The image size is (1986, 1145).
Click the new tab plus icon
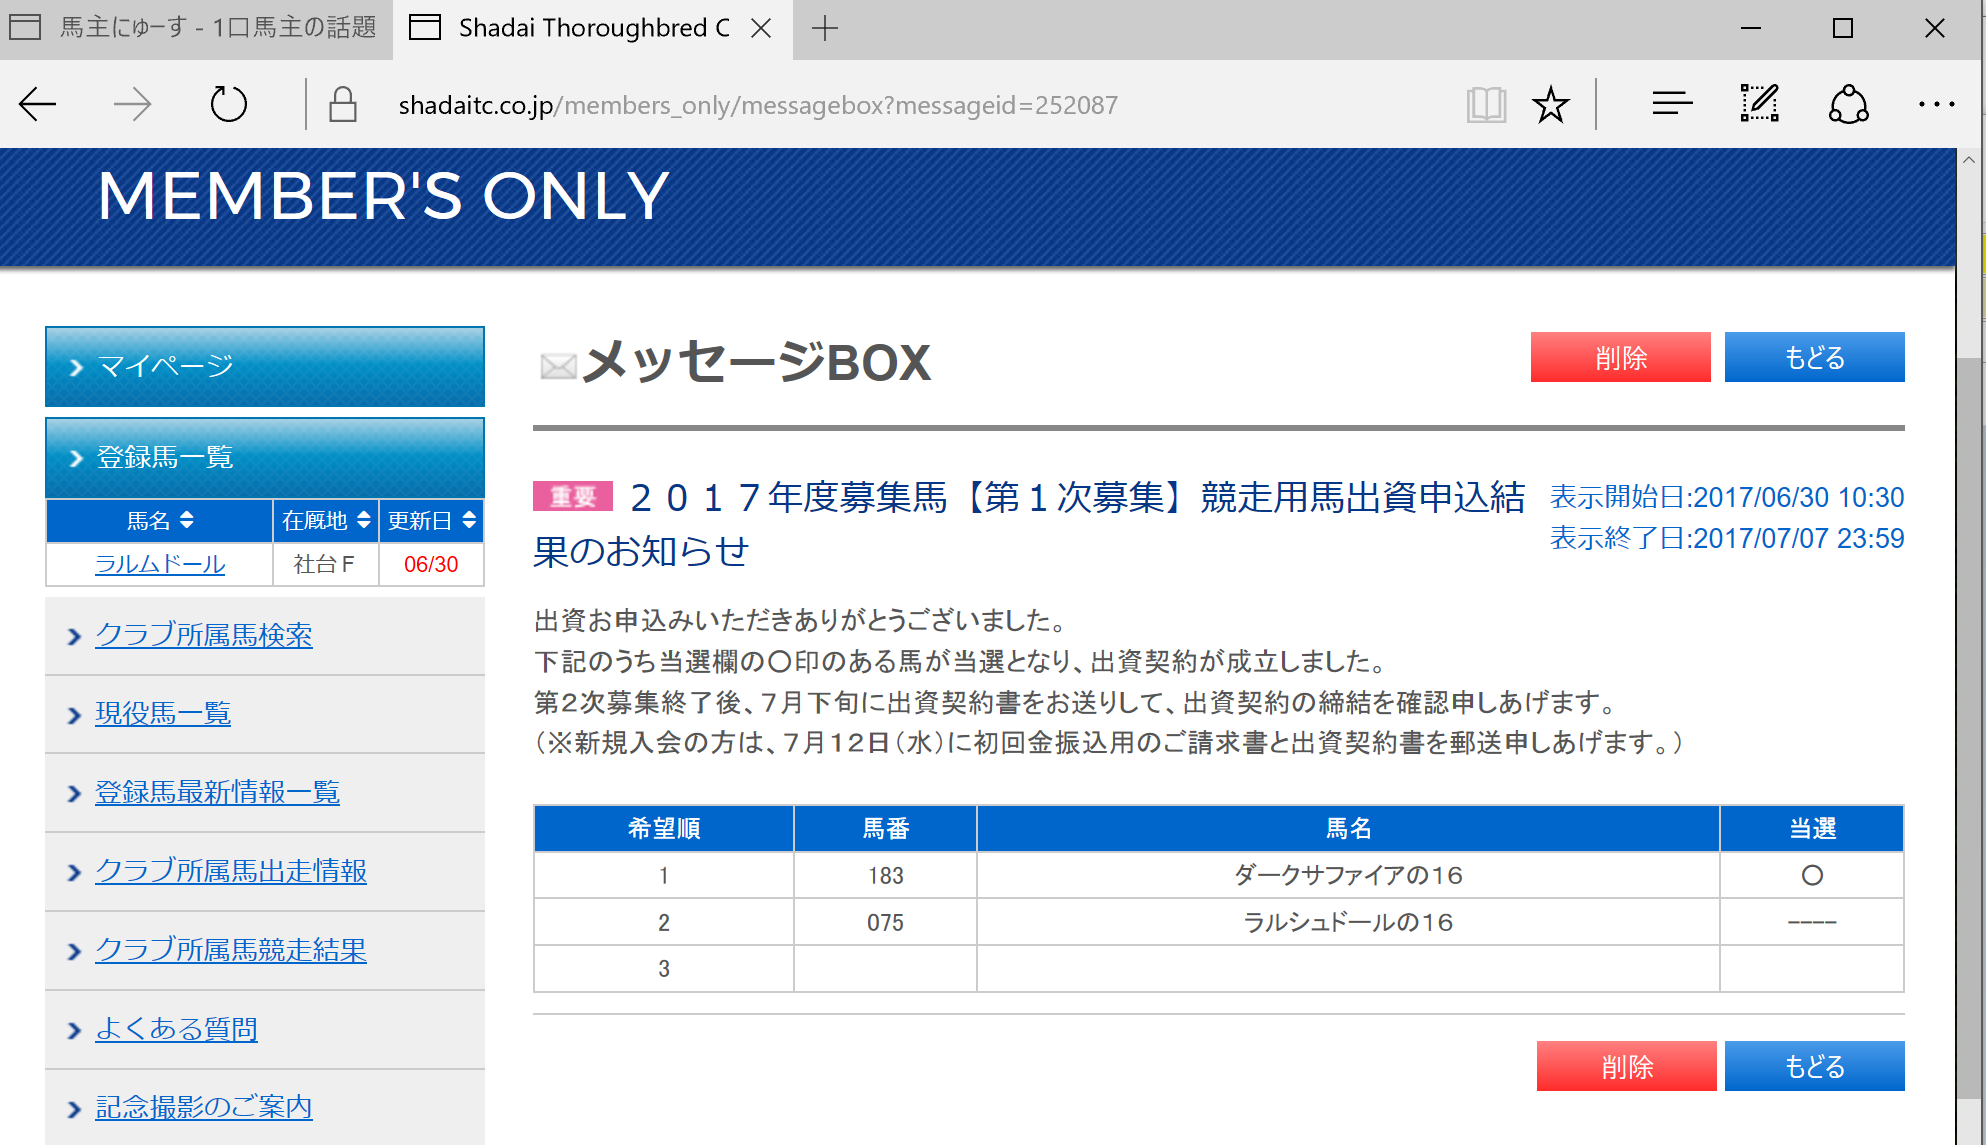(x=824, y=28)
